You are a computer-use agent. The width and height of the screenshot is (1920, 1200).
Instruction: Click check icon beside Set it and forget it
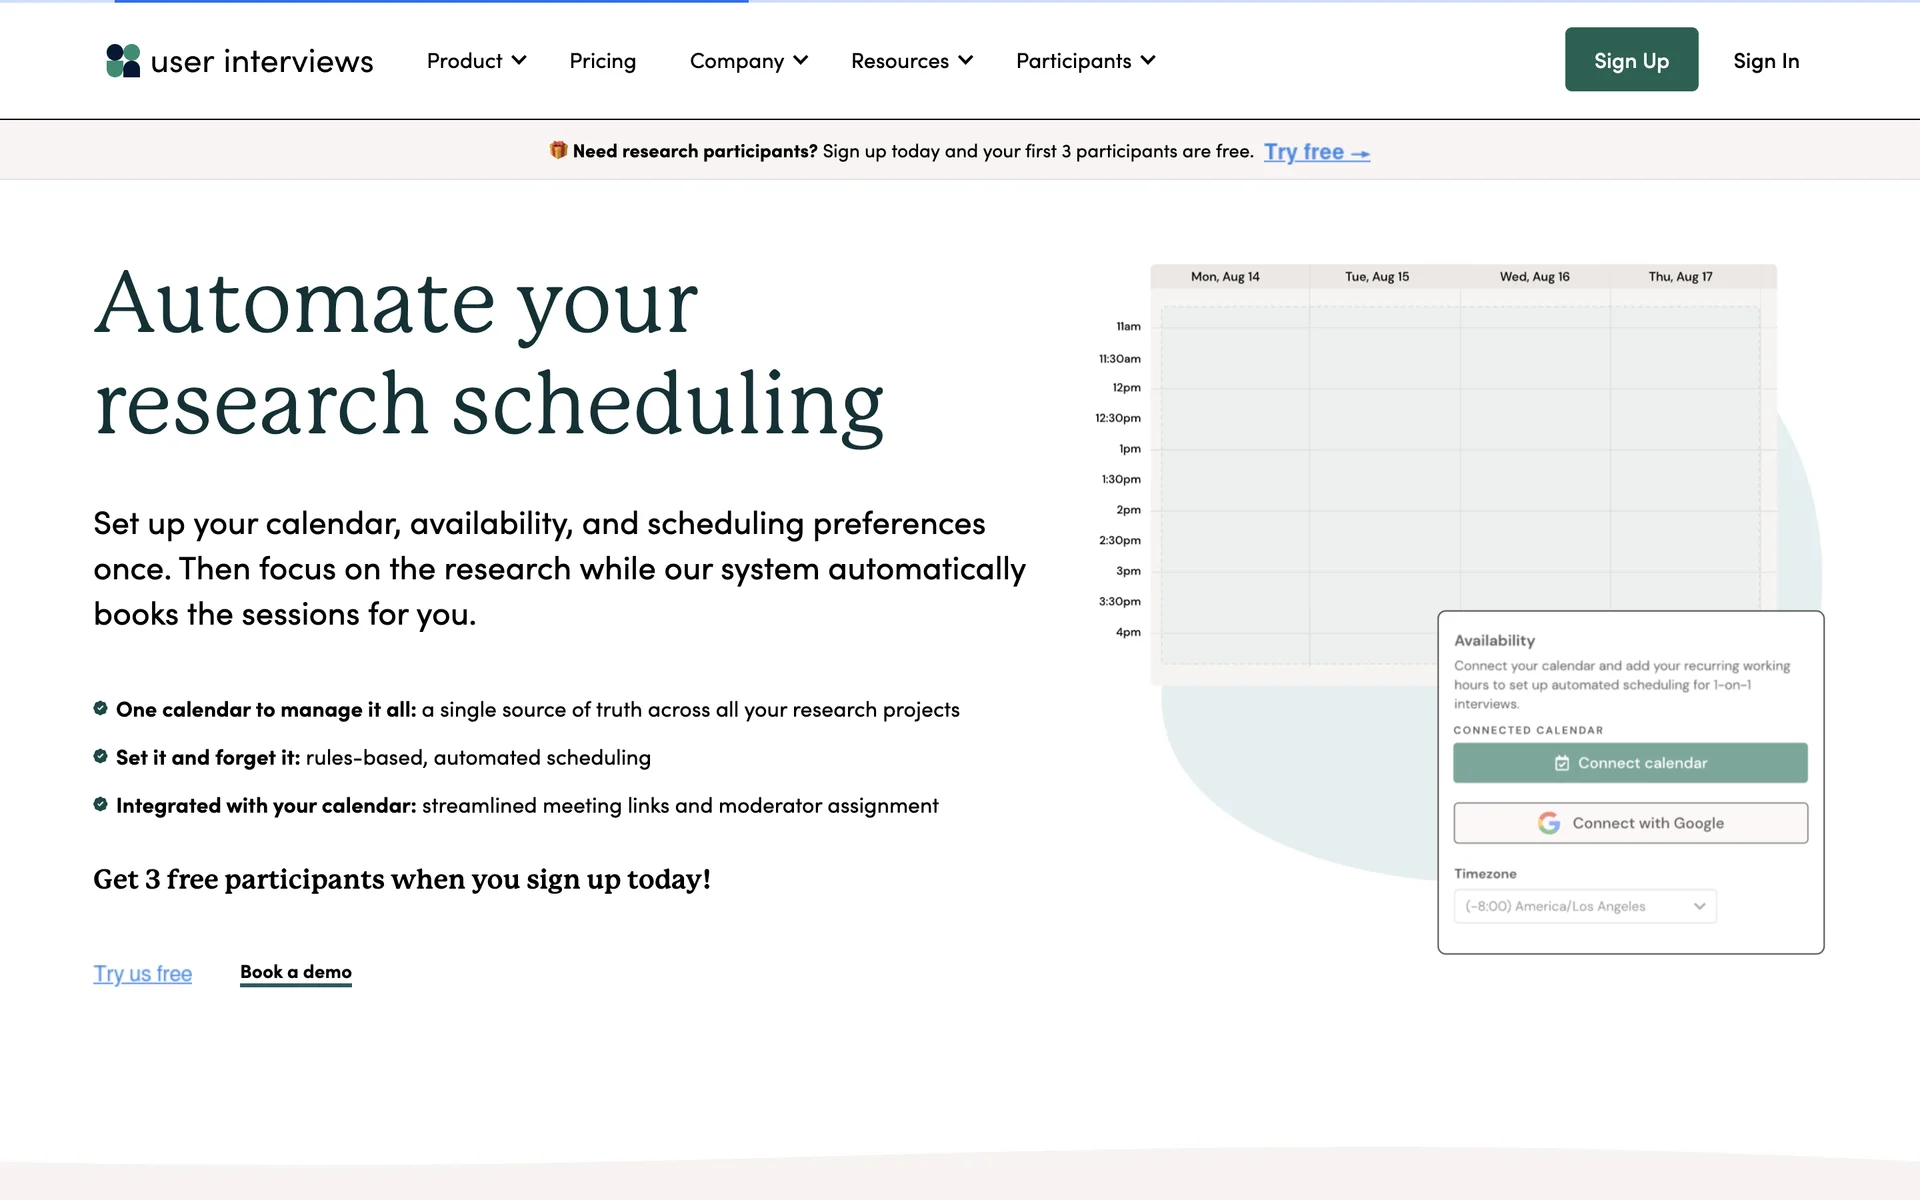[x=100, y=756]
